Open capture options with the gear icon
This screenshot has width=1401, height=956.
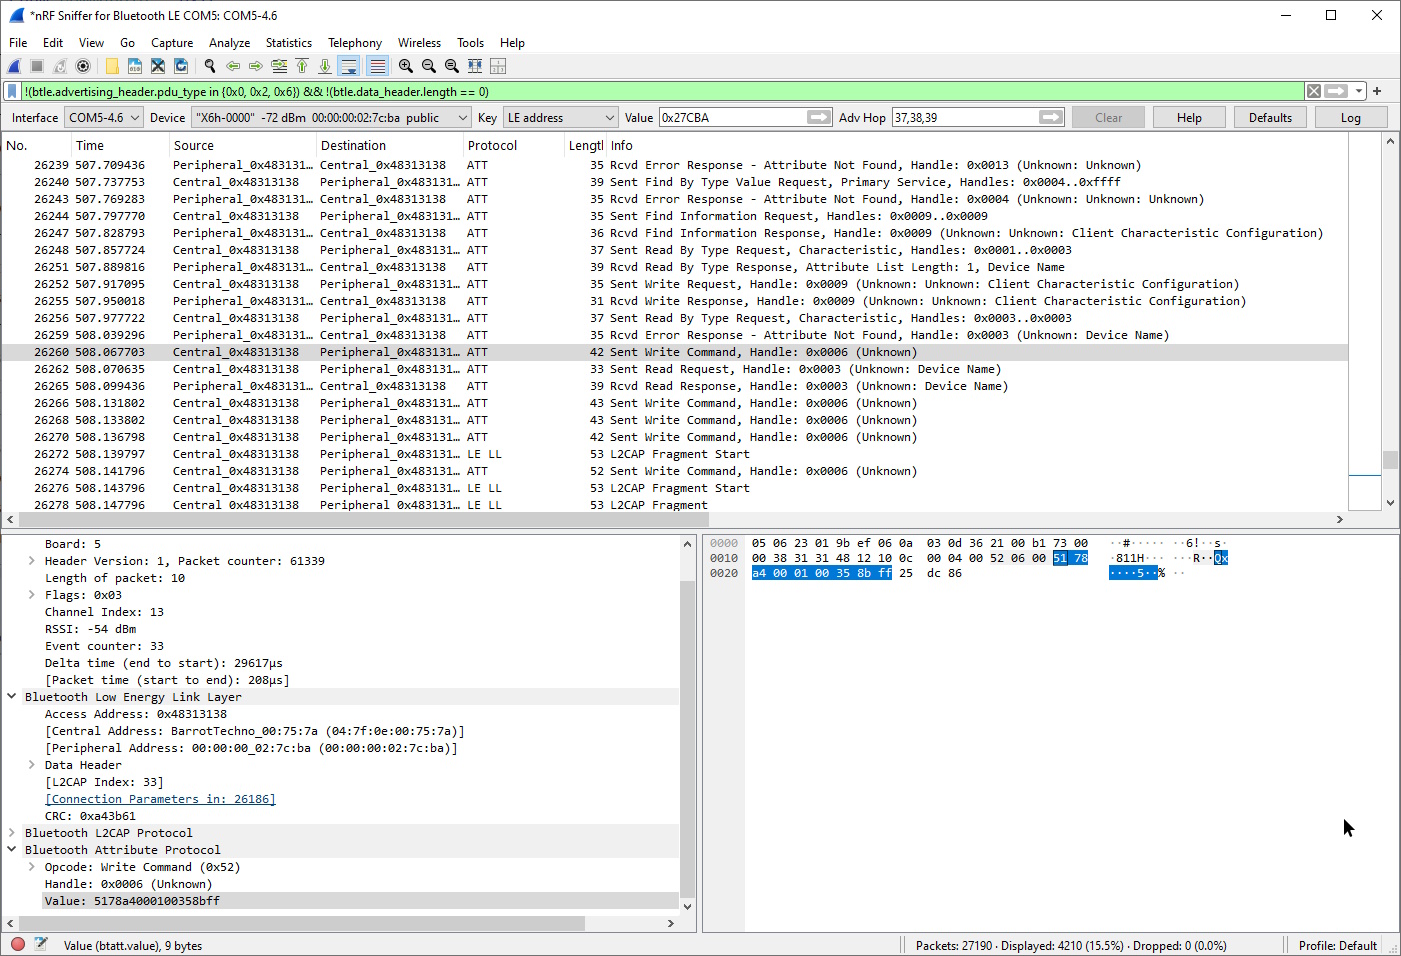(x=82, y=66)
